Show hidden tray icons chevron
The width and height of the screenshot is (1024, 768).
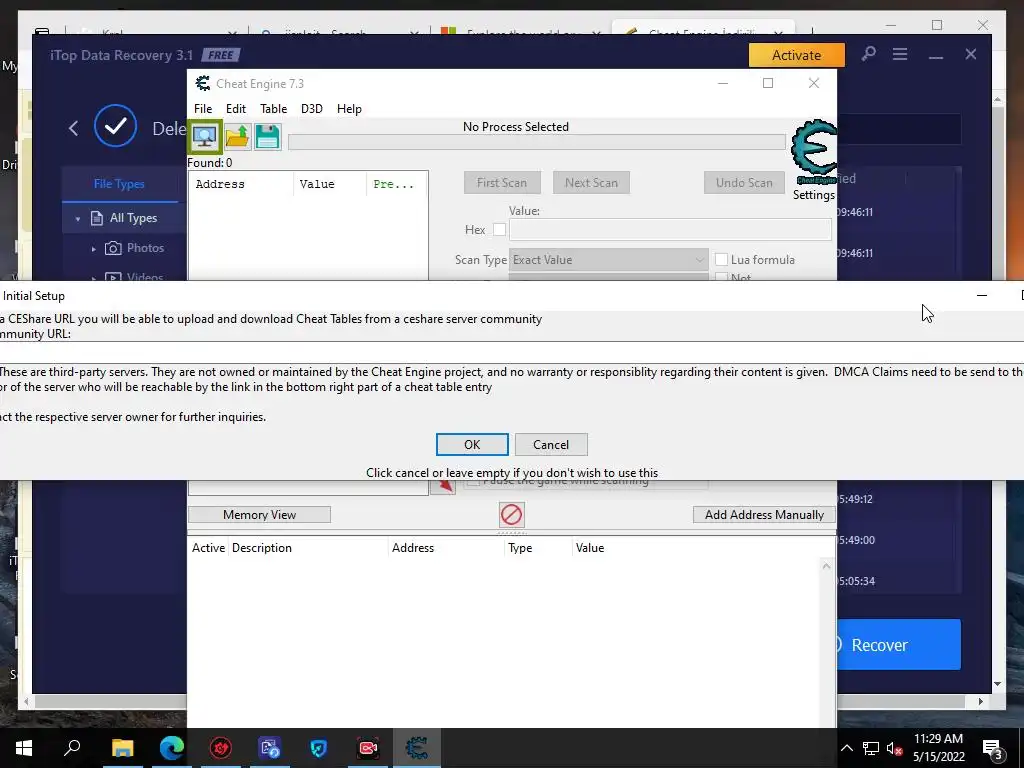(x=846, y=748)
